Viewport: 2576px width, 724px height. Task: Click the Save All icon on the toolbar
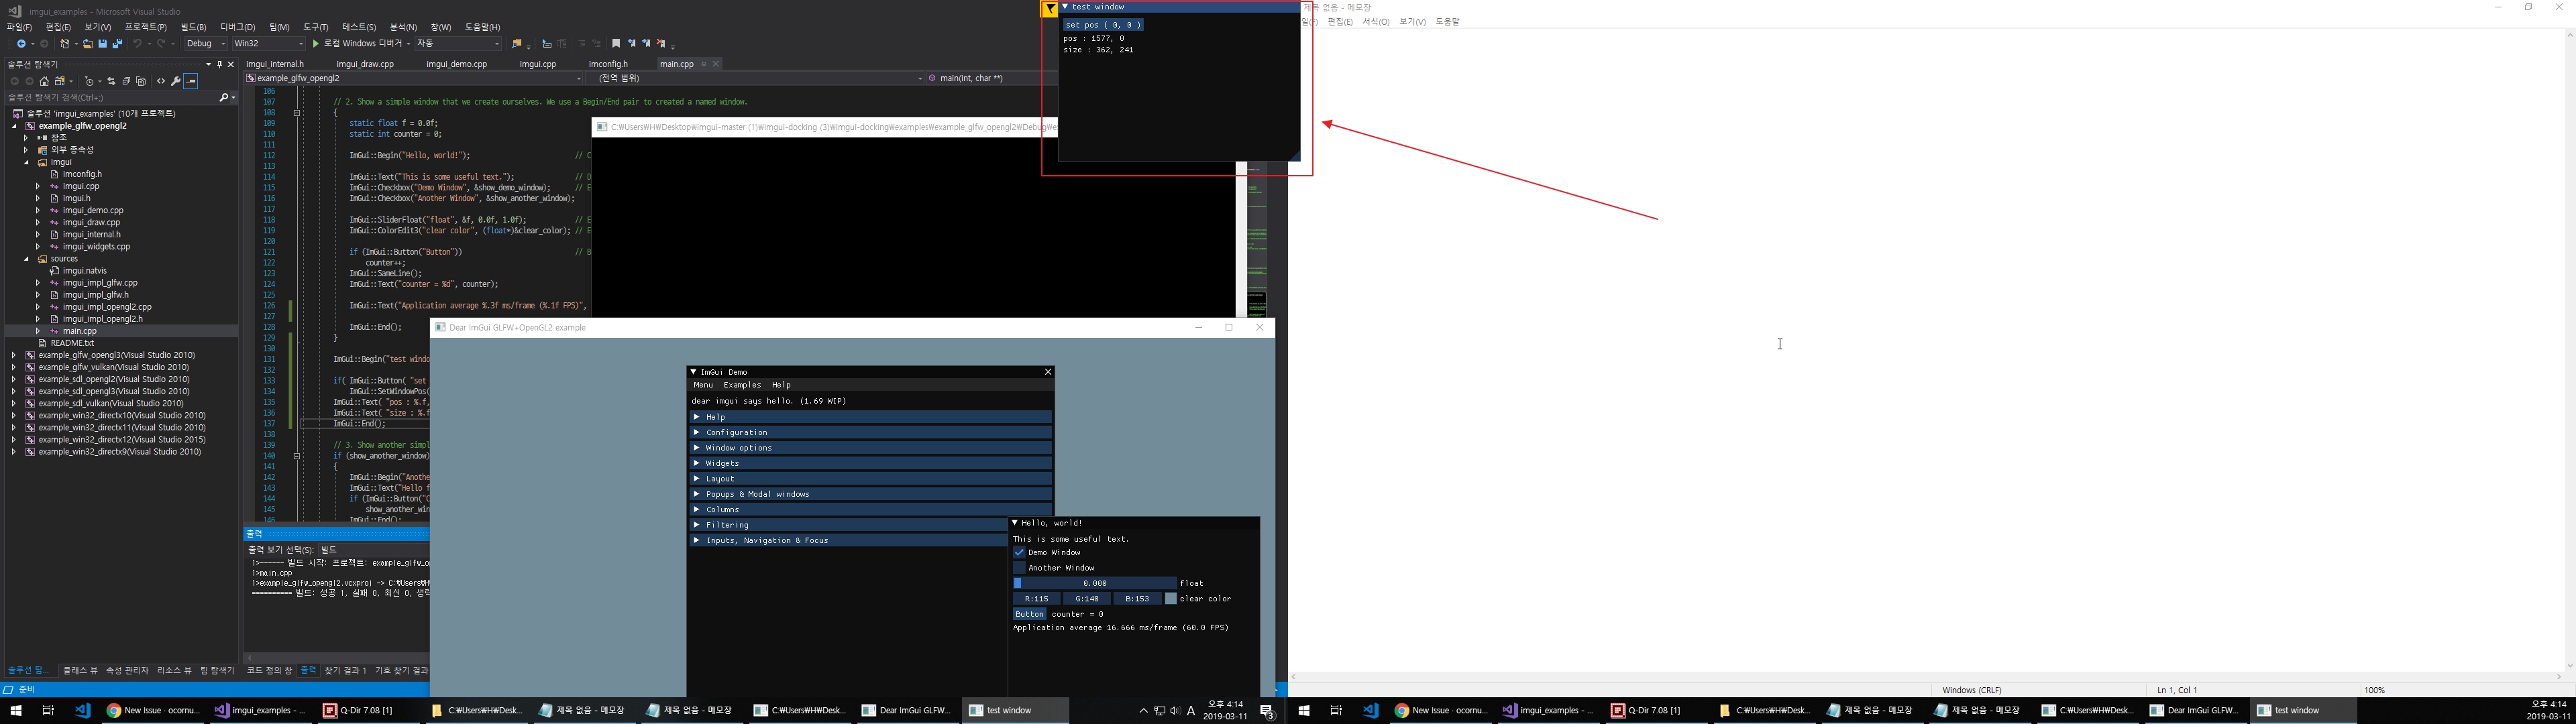point(116,43)
